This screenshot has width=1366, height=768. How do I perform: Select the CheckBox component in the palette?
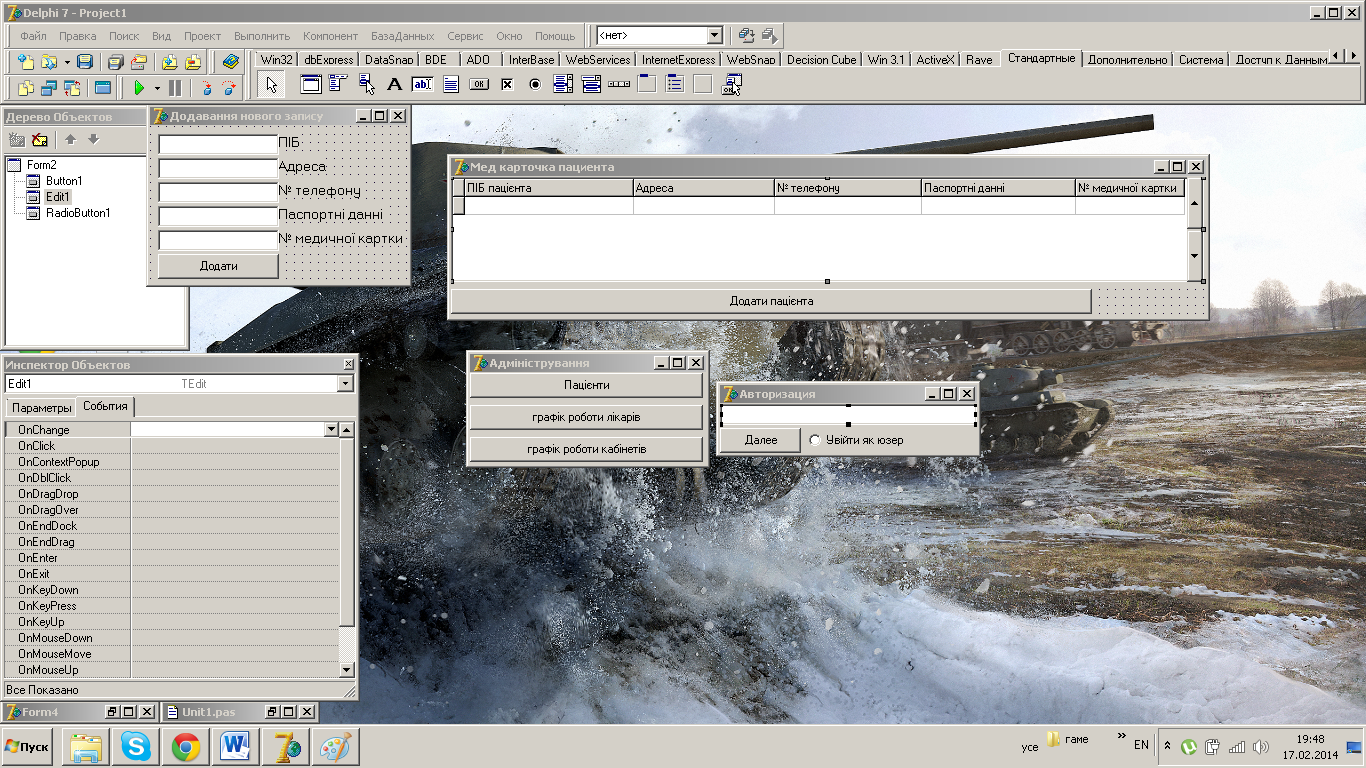click(507, 85)
